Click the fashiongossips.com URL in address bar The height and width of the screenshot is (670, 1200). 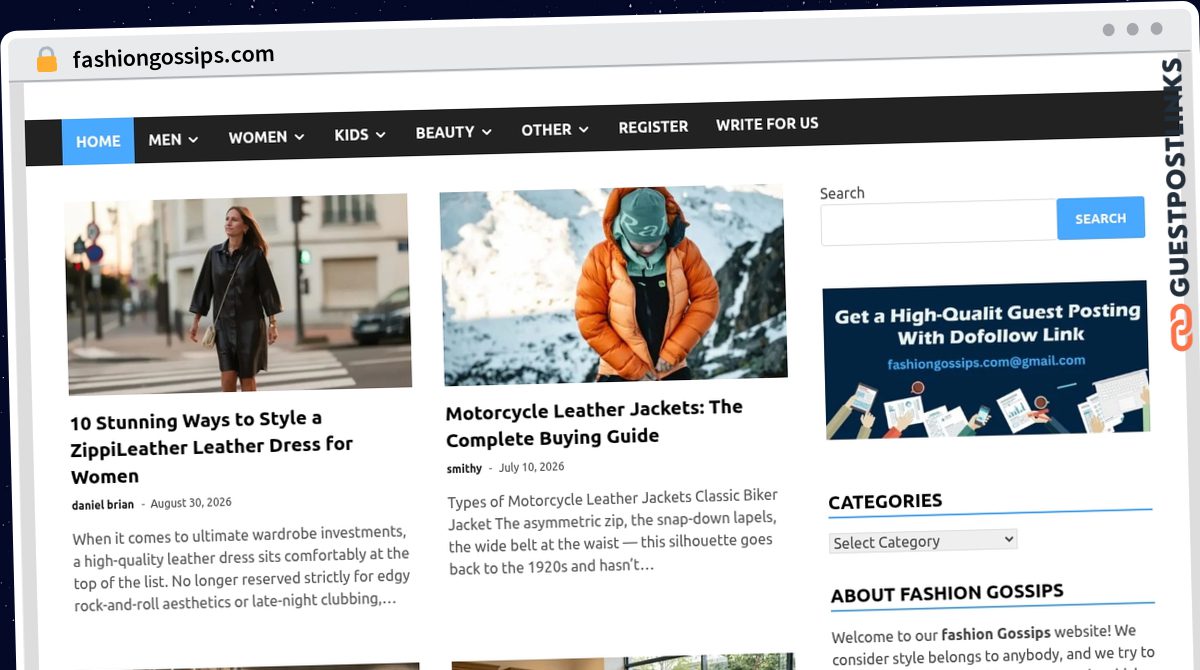(x=173, y=58)
